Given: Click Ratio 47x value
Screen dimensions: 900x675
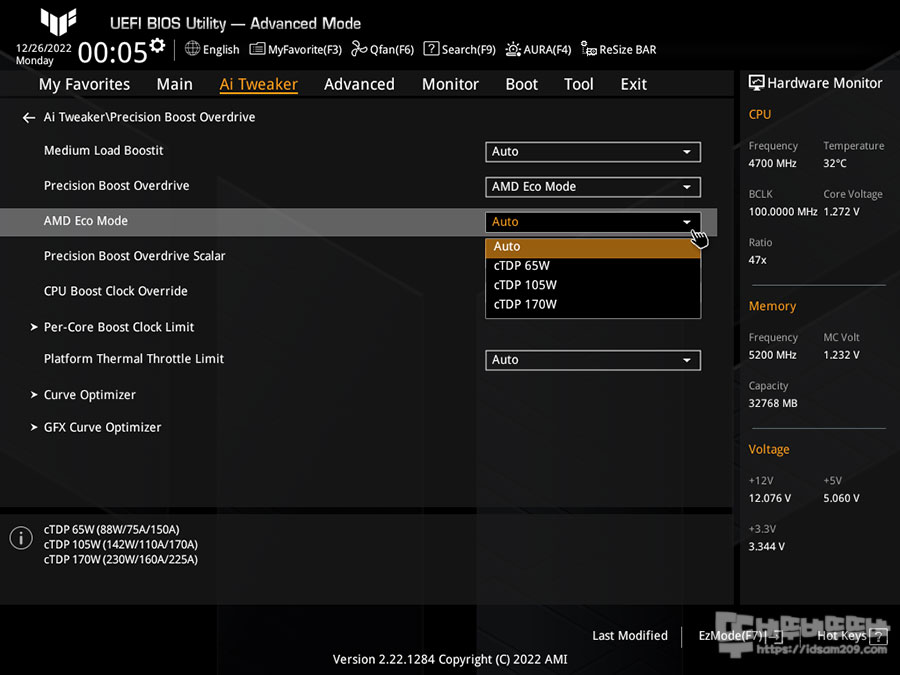Looking at the screenshot, I should click(x=757, y=260).
